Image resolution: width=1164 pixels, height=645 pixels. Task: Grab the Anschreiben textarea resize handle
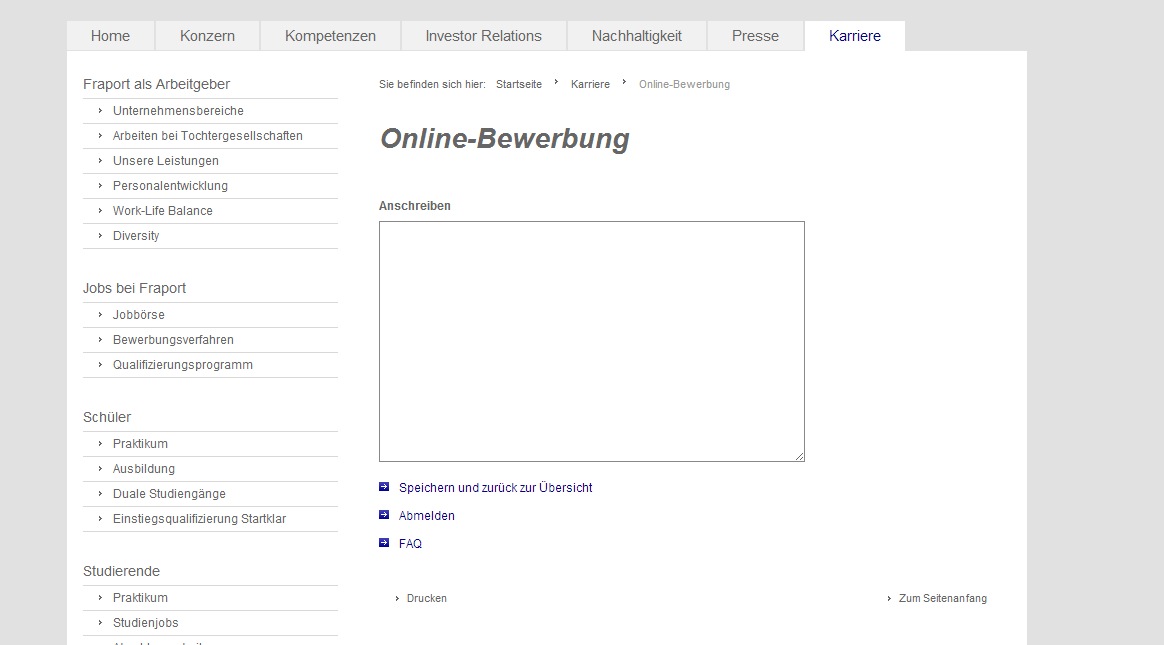799,456
